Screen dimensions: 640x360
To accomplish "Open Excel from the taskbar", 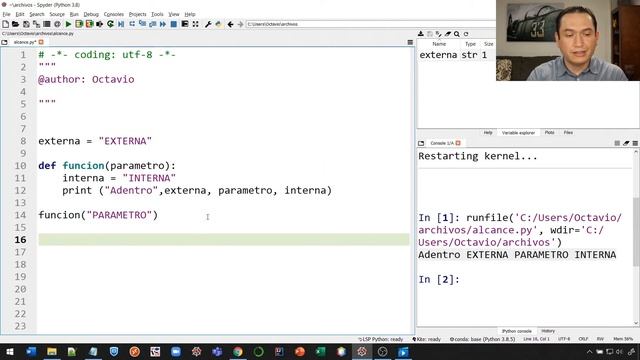I will click(x=321, y=352).
